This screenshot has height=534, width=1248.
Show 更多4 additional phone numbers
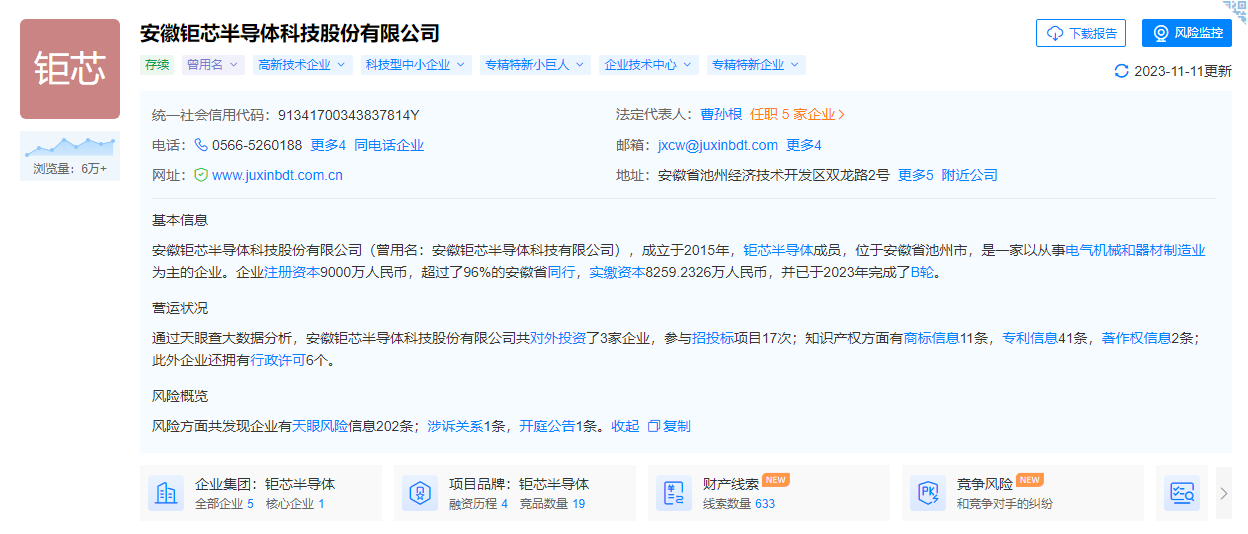tap(328, 145)
